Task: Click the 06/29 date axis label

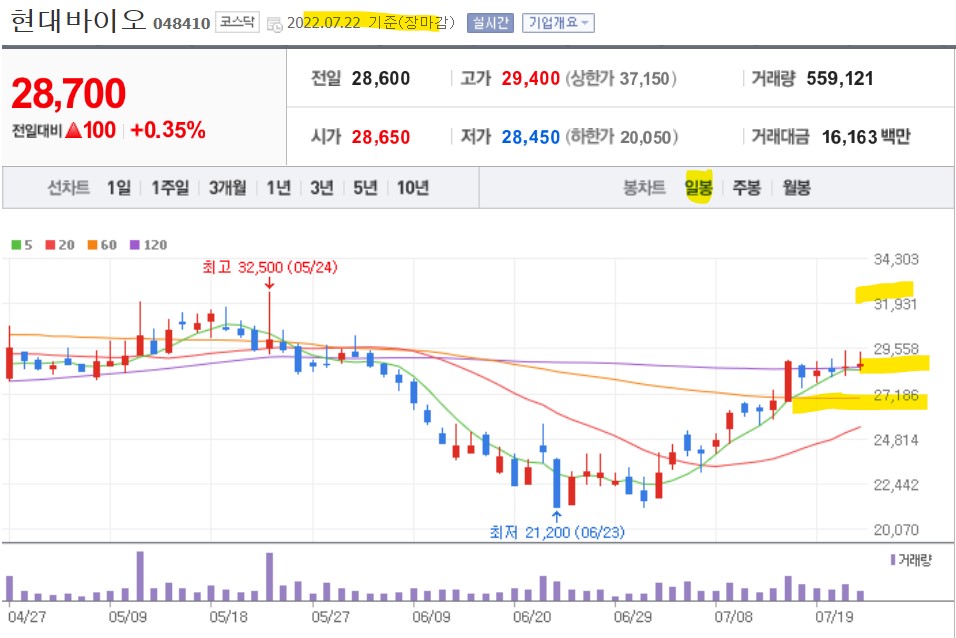Action: pos(633,617)
